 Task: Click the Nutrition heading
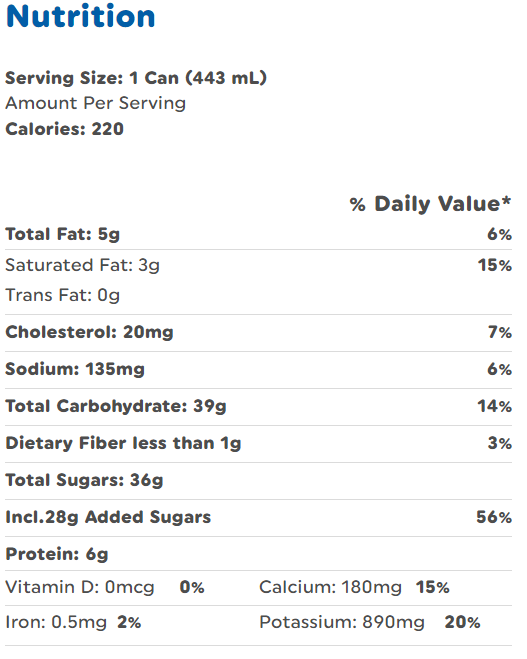81,16
